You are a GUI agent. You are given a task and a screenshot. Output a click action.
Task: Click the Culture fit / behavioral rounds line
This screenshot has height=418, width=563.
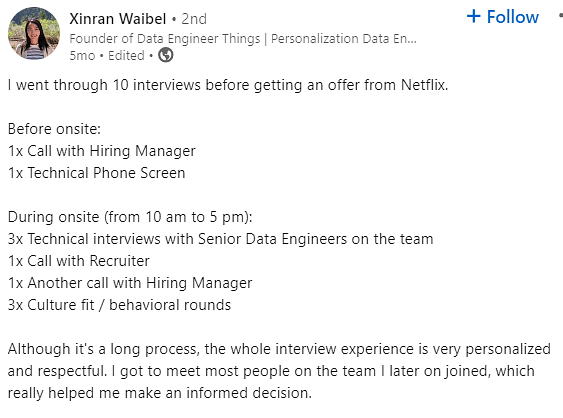coord(119,305)
